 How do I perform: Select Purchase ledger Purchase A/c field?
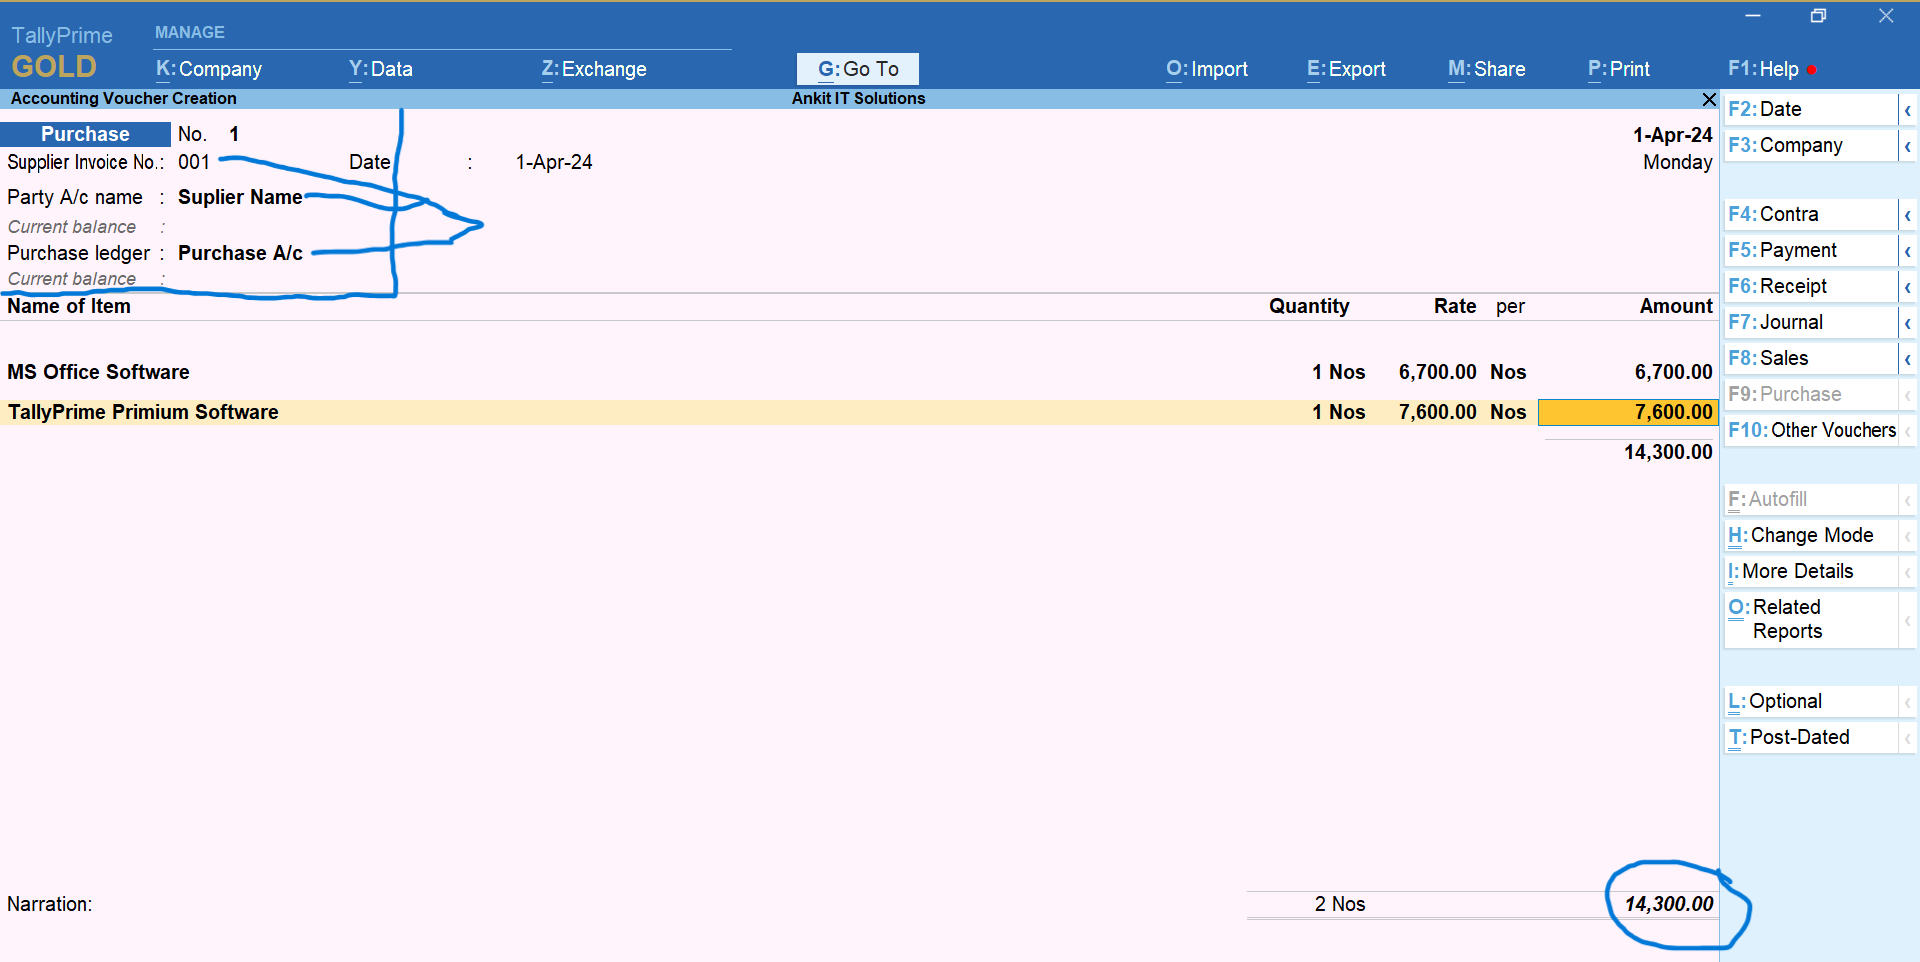(x=240, y=253)
